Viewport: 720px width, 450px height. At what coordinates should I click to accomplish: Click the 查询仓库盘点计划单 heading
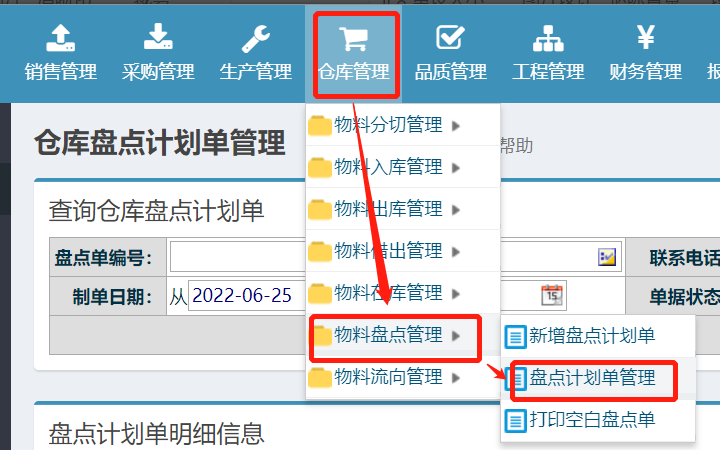click(157, 211)
